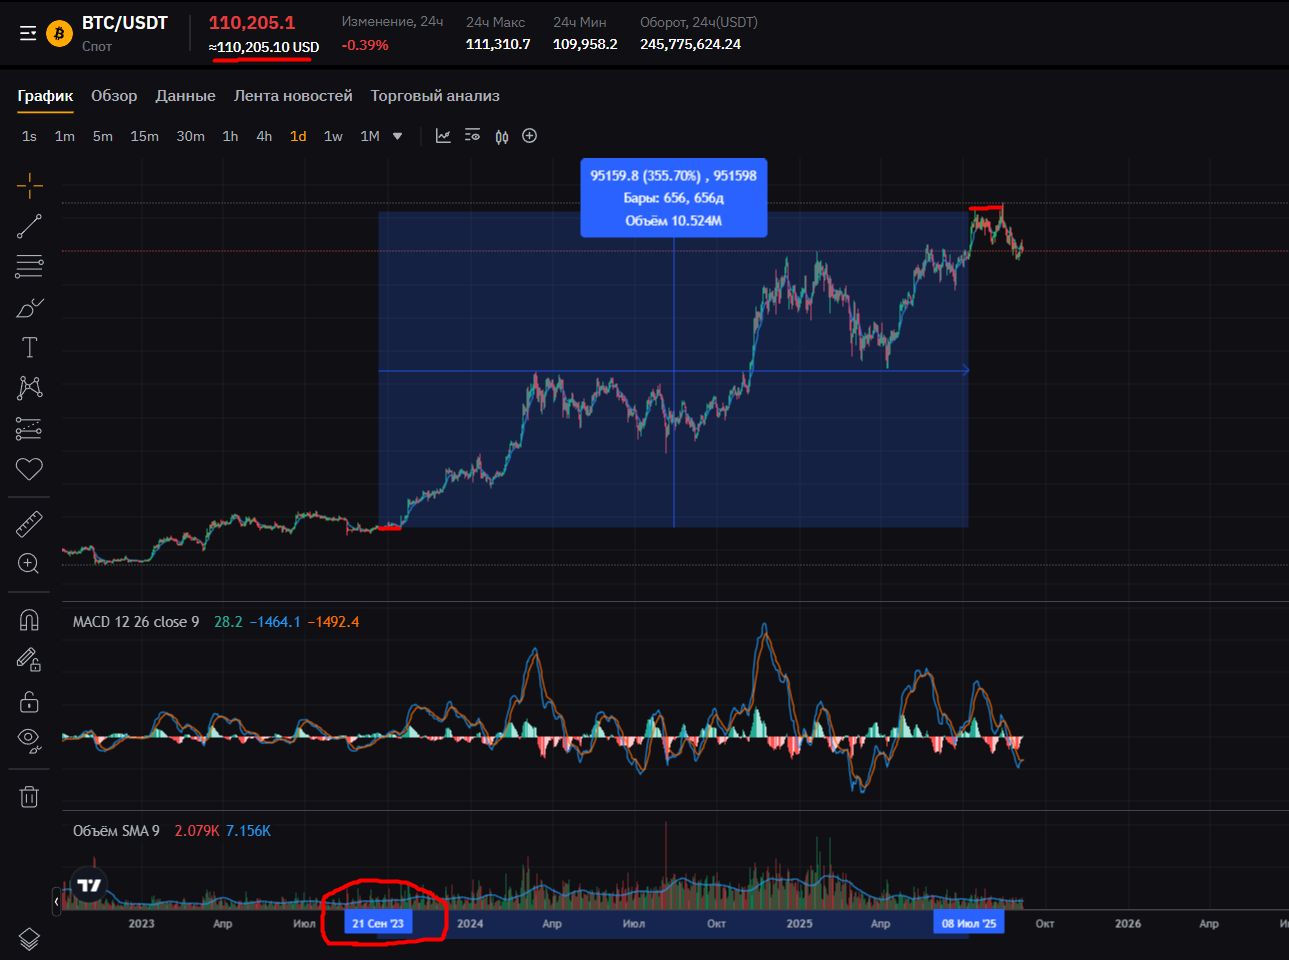Open the Fibonacci retracement tool
The height and width of the screenshot is (960, 1289).
29,266
